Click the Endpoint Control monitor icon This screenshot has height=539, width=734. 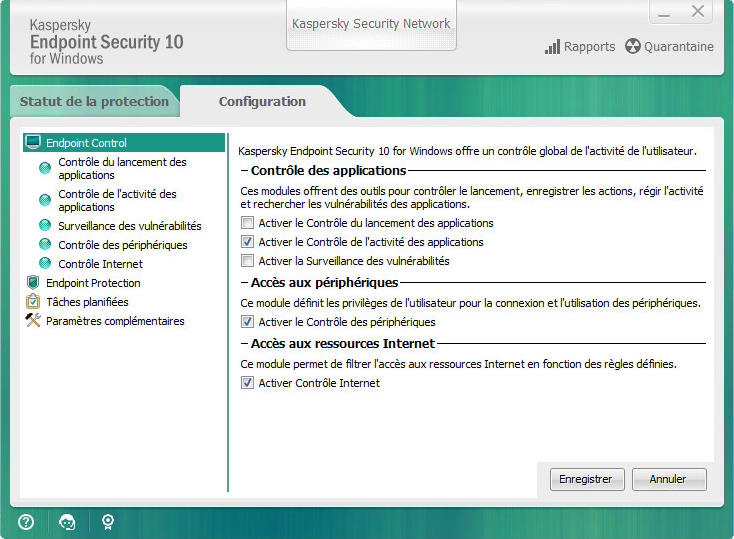[33, 142]
